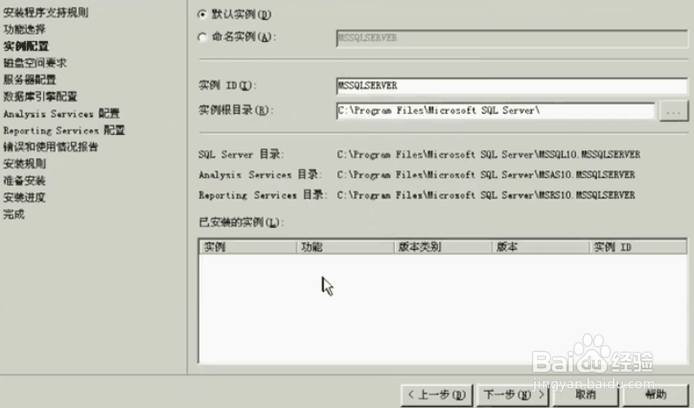Open the browse (...) button for root directory

[674, 111]
